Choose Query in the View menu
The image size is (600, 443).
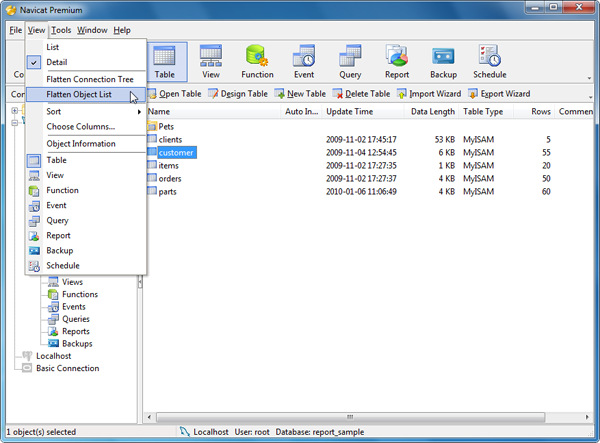tap(86, 220)
